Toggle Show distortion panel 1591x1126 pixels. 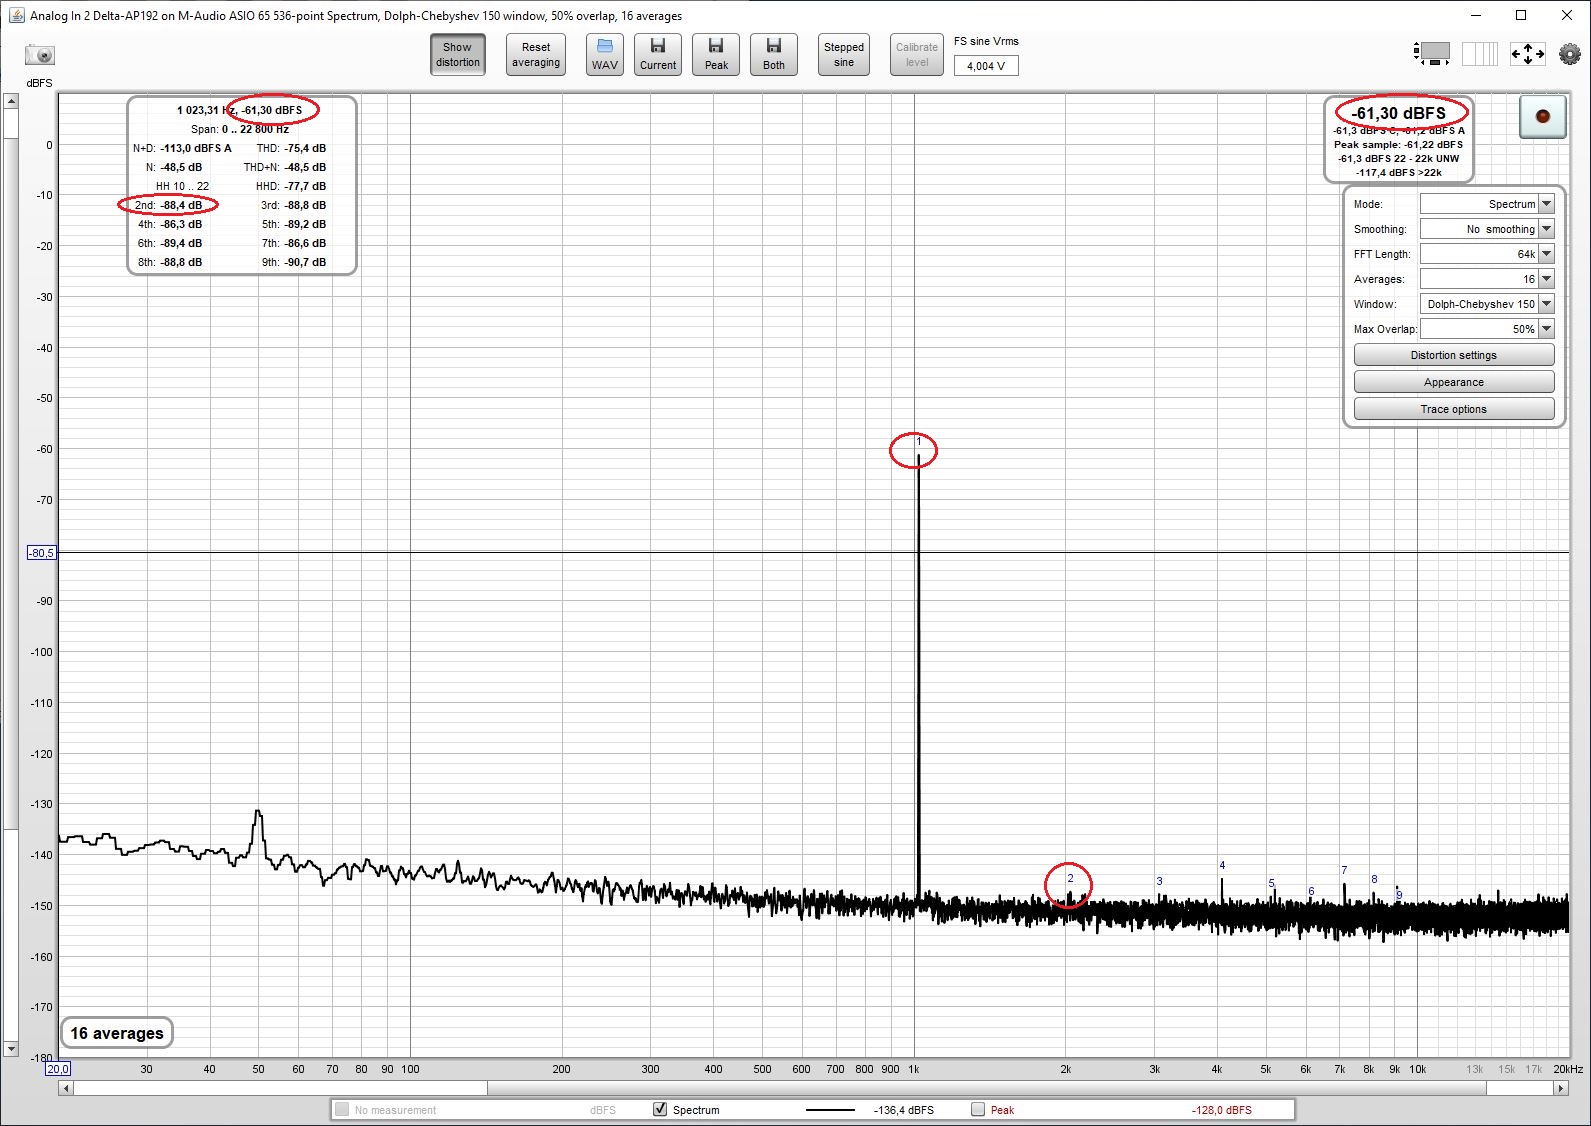pos(458,54)
